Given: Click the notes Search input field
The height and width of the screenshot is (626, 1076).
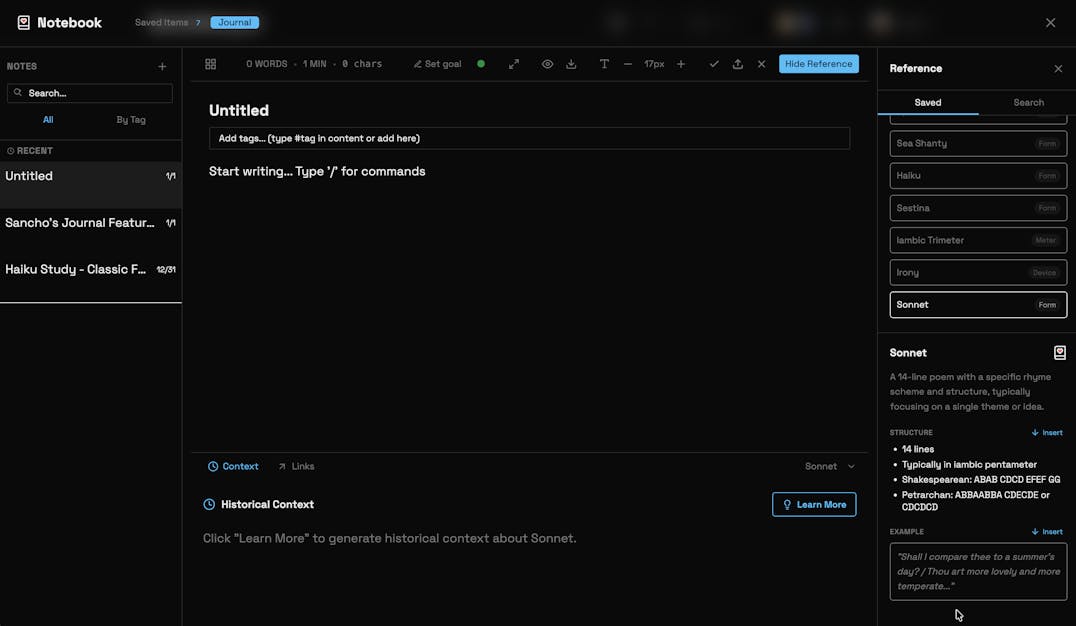Looking at the screenshot, I should coord(90,93).
